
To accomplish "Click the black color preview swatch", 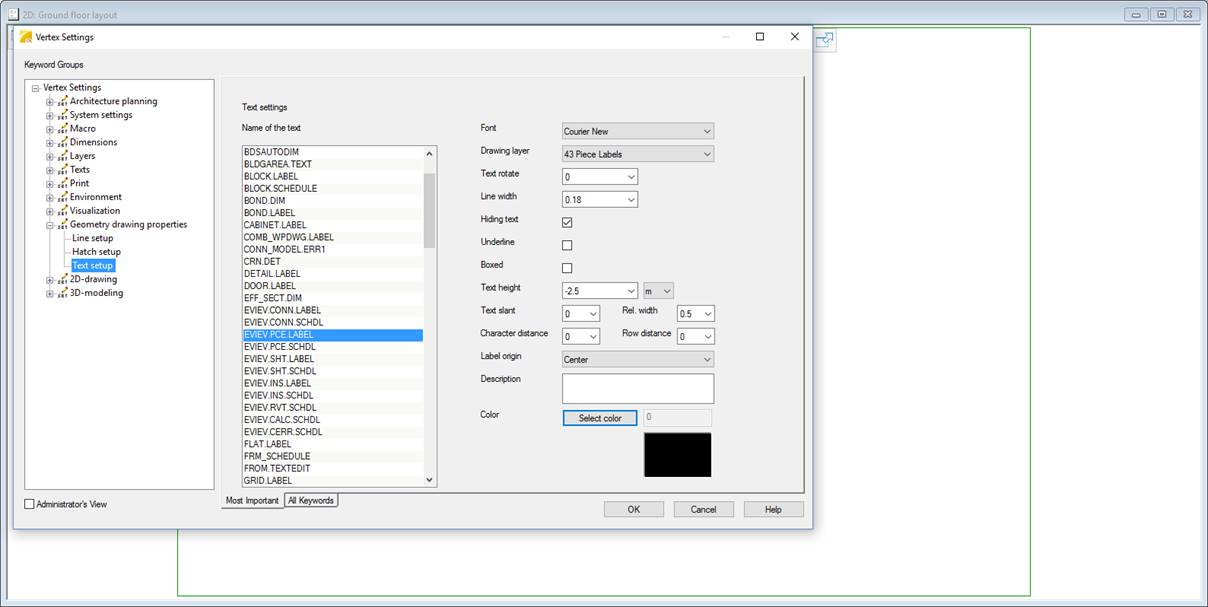I will tap(677, 455).
